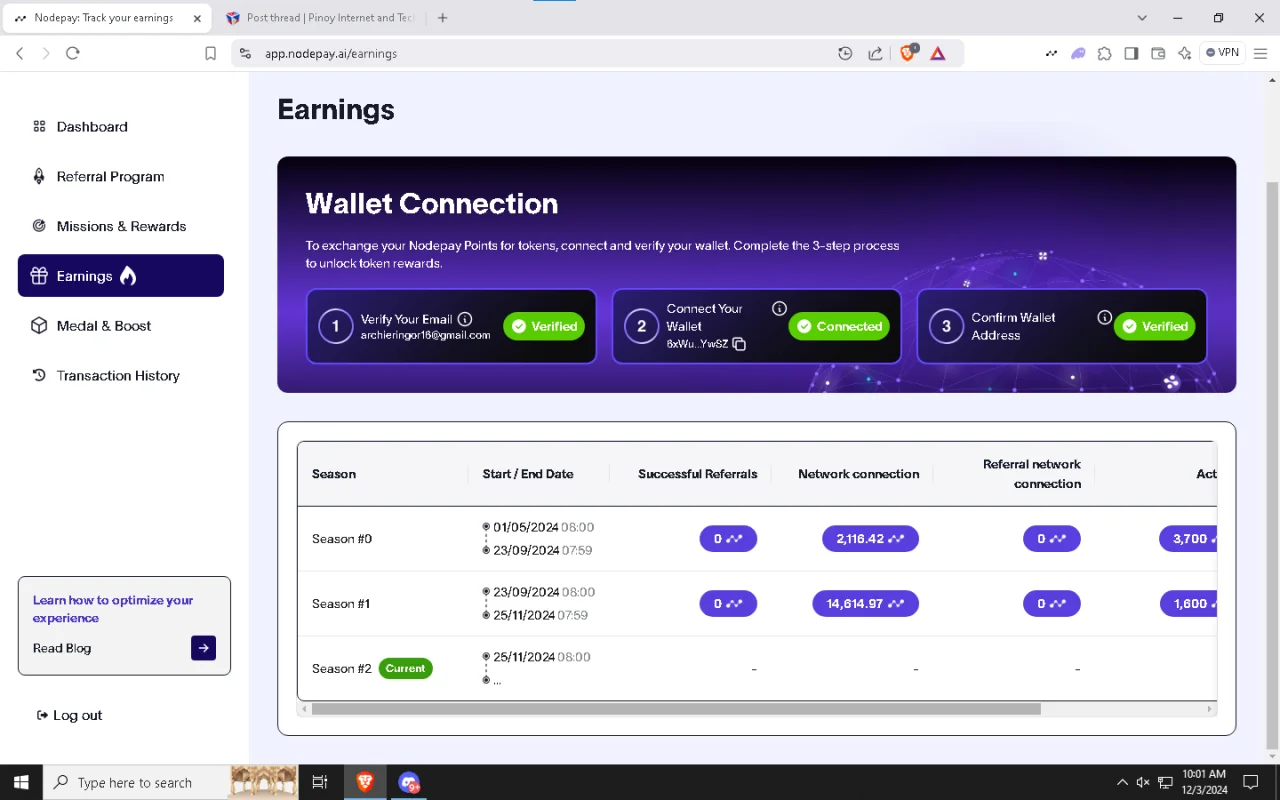Viewport: 1280px width, 800px height.
Task: Copy the wallet address with copy icon
Action: point(739,344)
